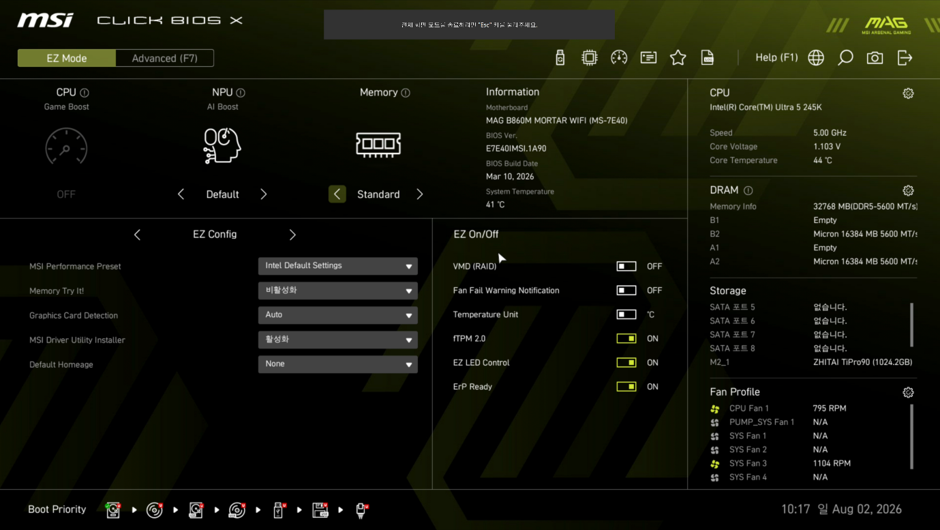Click 'Intel(R) Core(TM) Ultra 5 245K' text
The image size is (940, 530).
coord(766,107)
